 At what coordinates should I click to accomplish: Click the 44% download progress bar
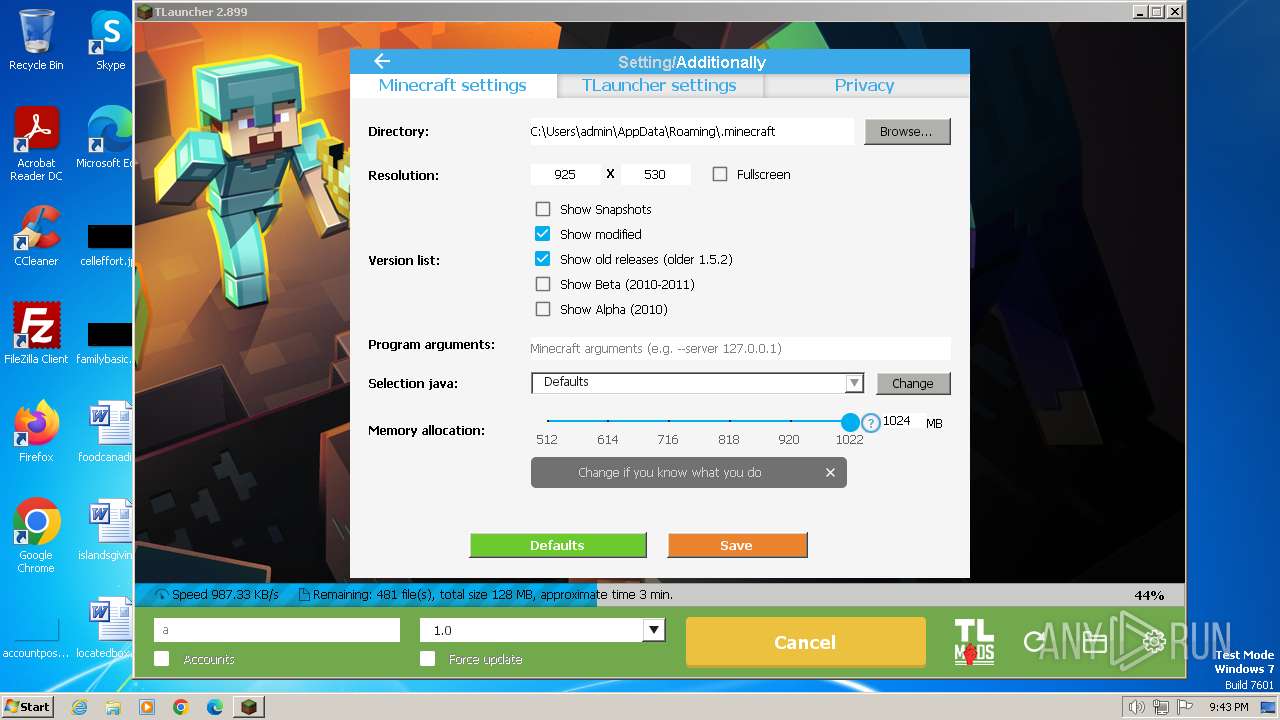[660, 594]
